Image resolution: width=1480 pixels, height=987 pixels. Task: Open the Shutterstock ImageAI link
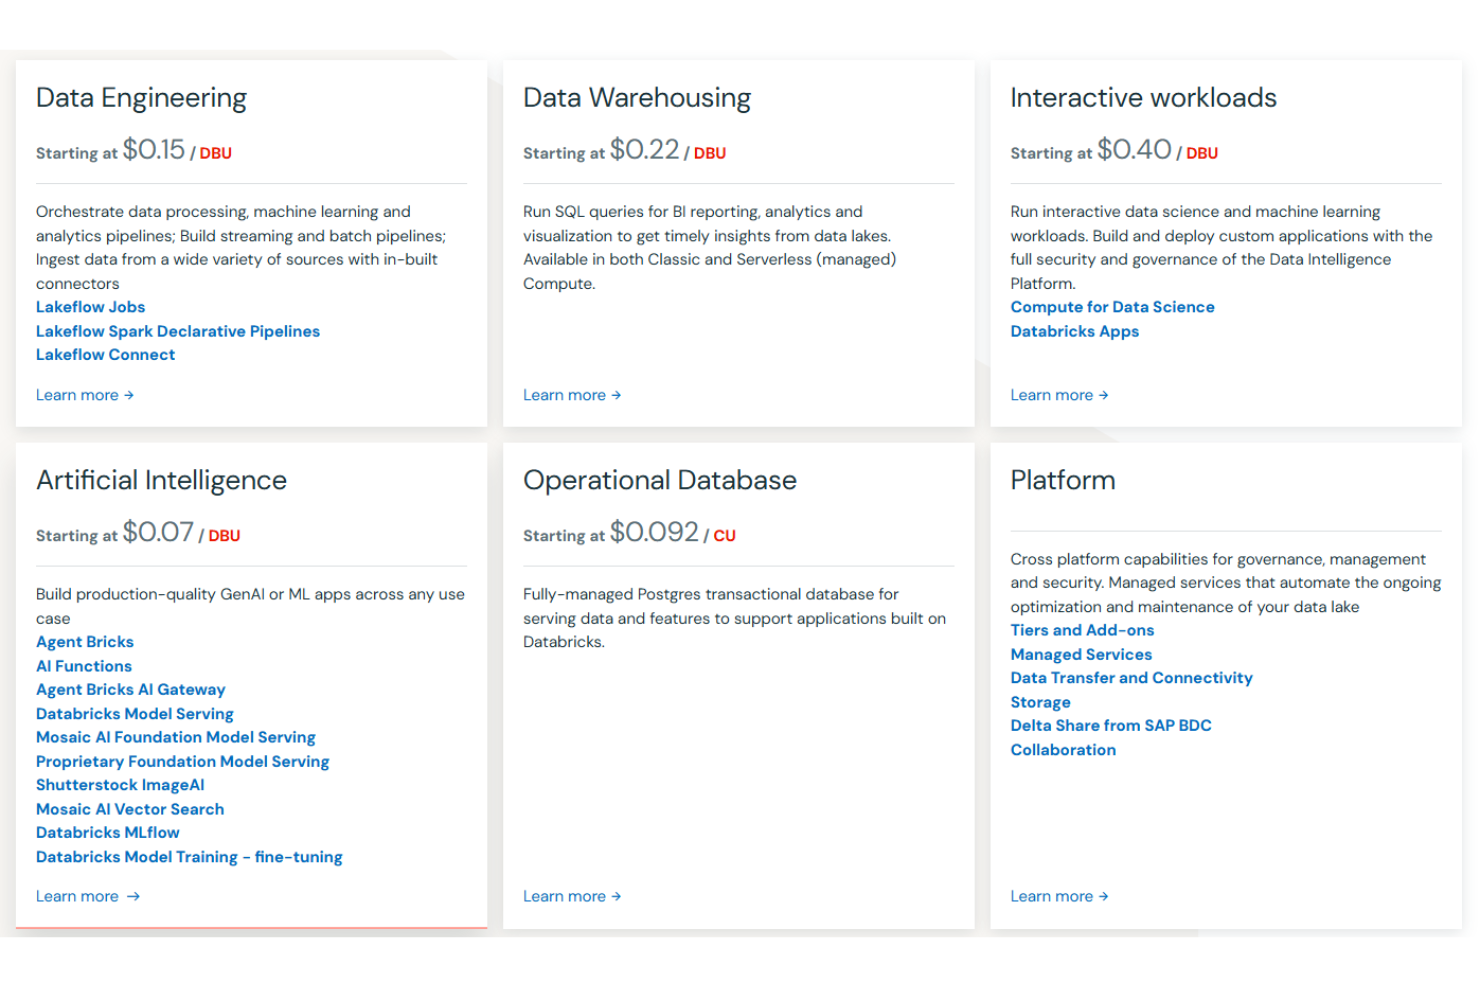[120, 785]
